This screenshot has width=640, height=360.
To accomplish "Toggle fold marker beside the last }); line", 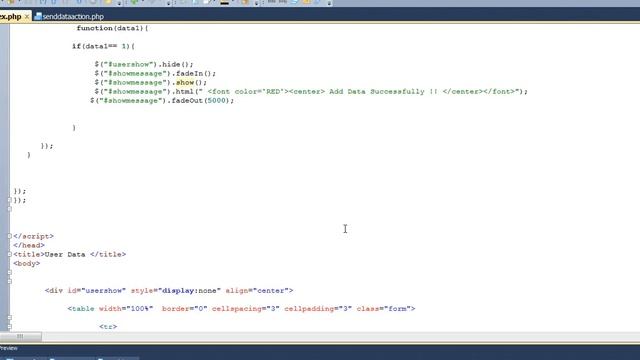I will [9, 200].
